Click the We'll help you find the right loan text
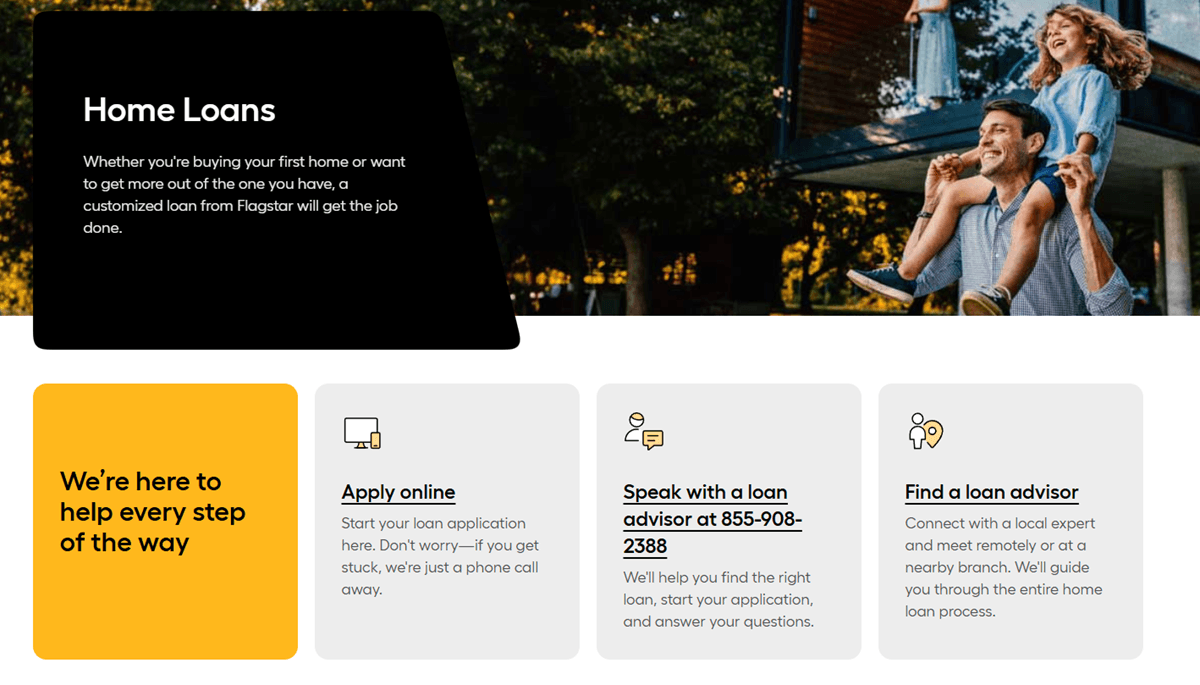1200x685 pixels. pos(718,599)
